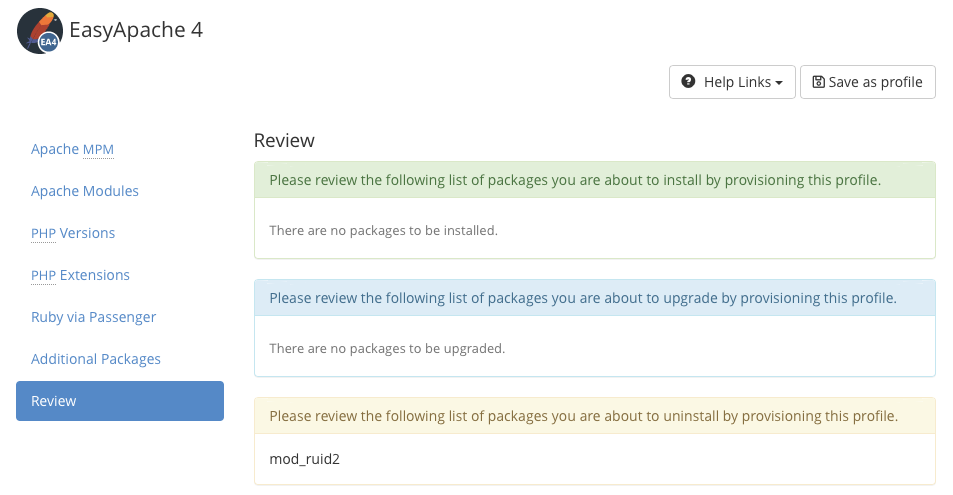Navigate to Additional Packages
The height and width of the screenshot is (495, 953).
tap(96, 359)
